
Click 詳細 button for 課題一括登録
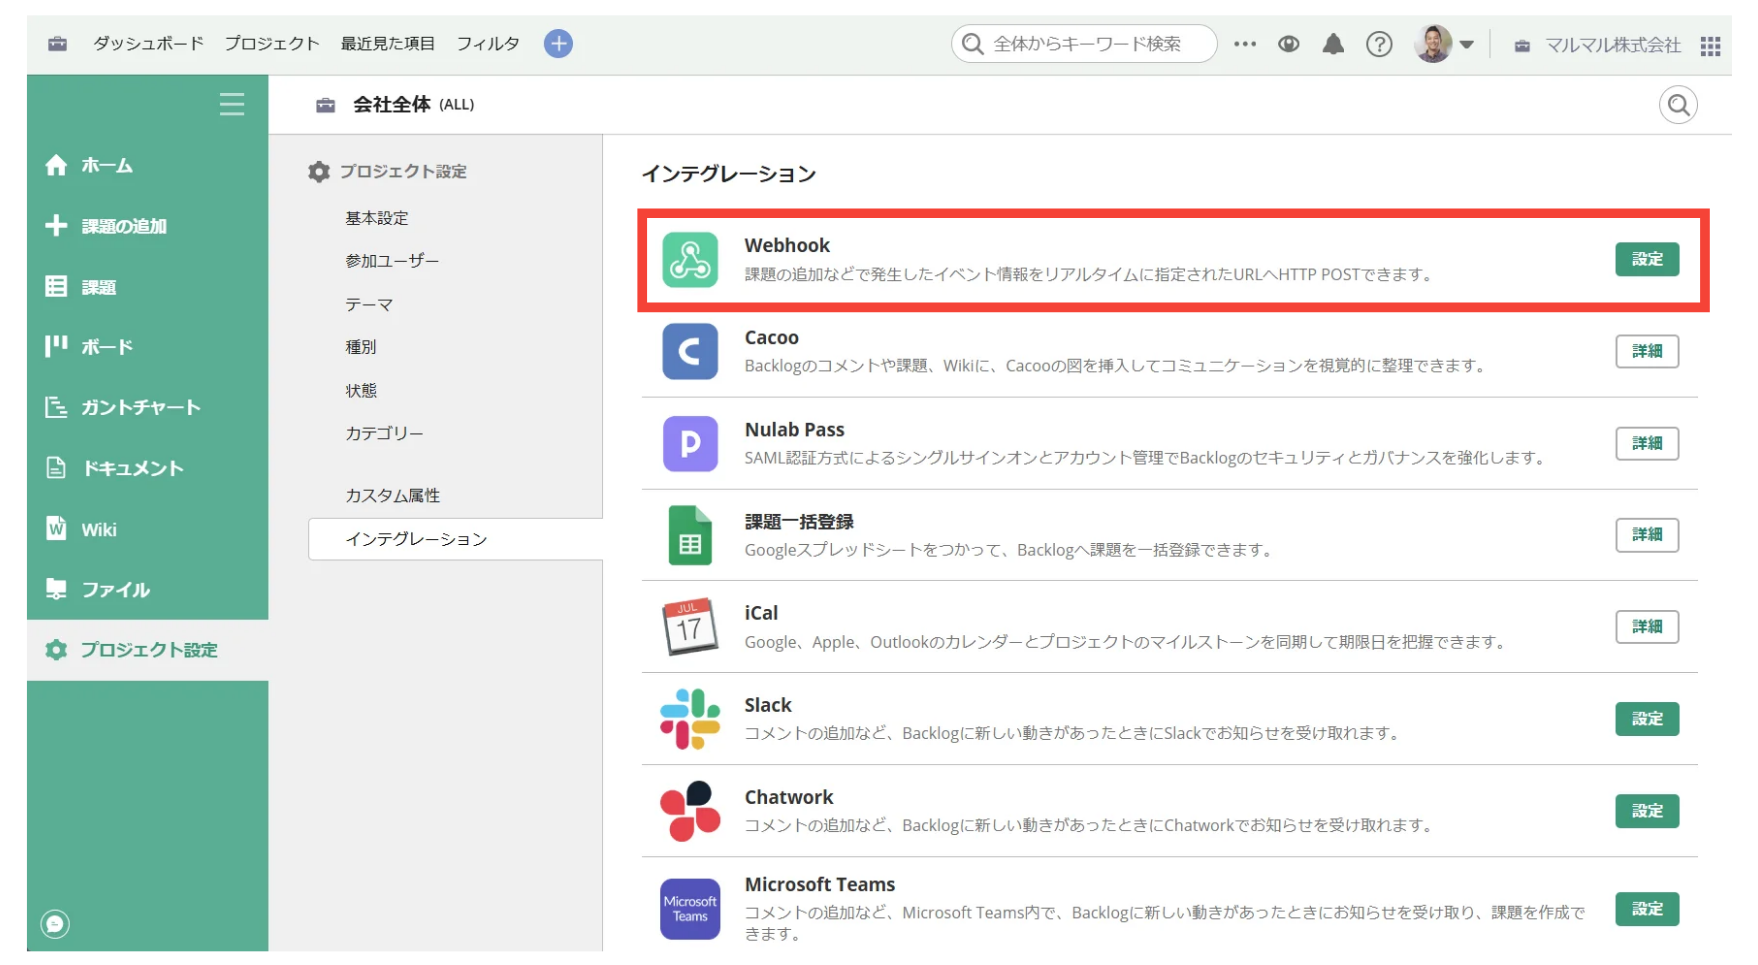tap(1647, 535)
